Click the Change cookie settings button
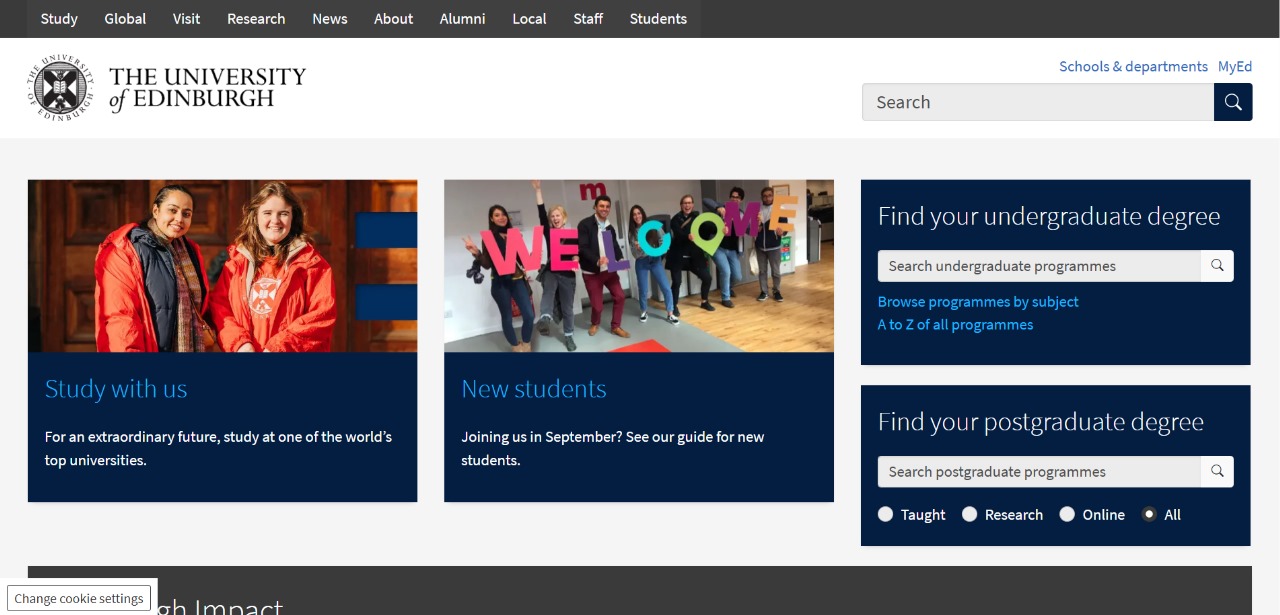 (79, 598)
